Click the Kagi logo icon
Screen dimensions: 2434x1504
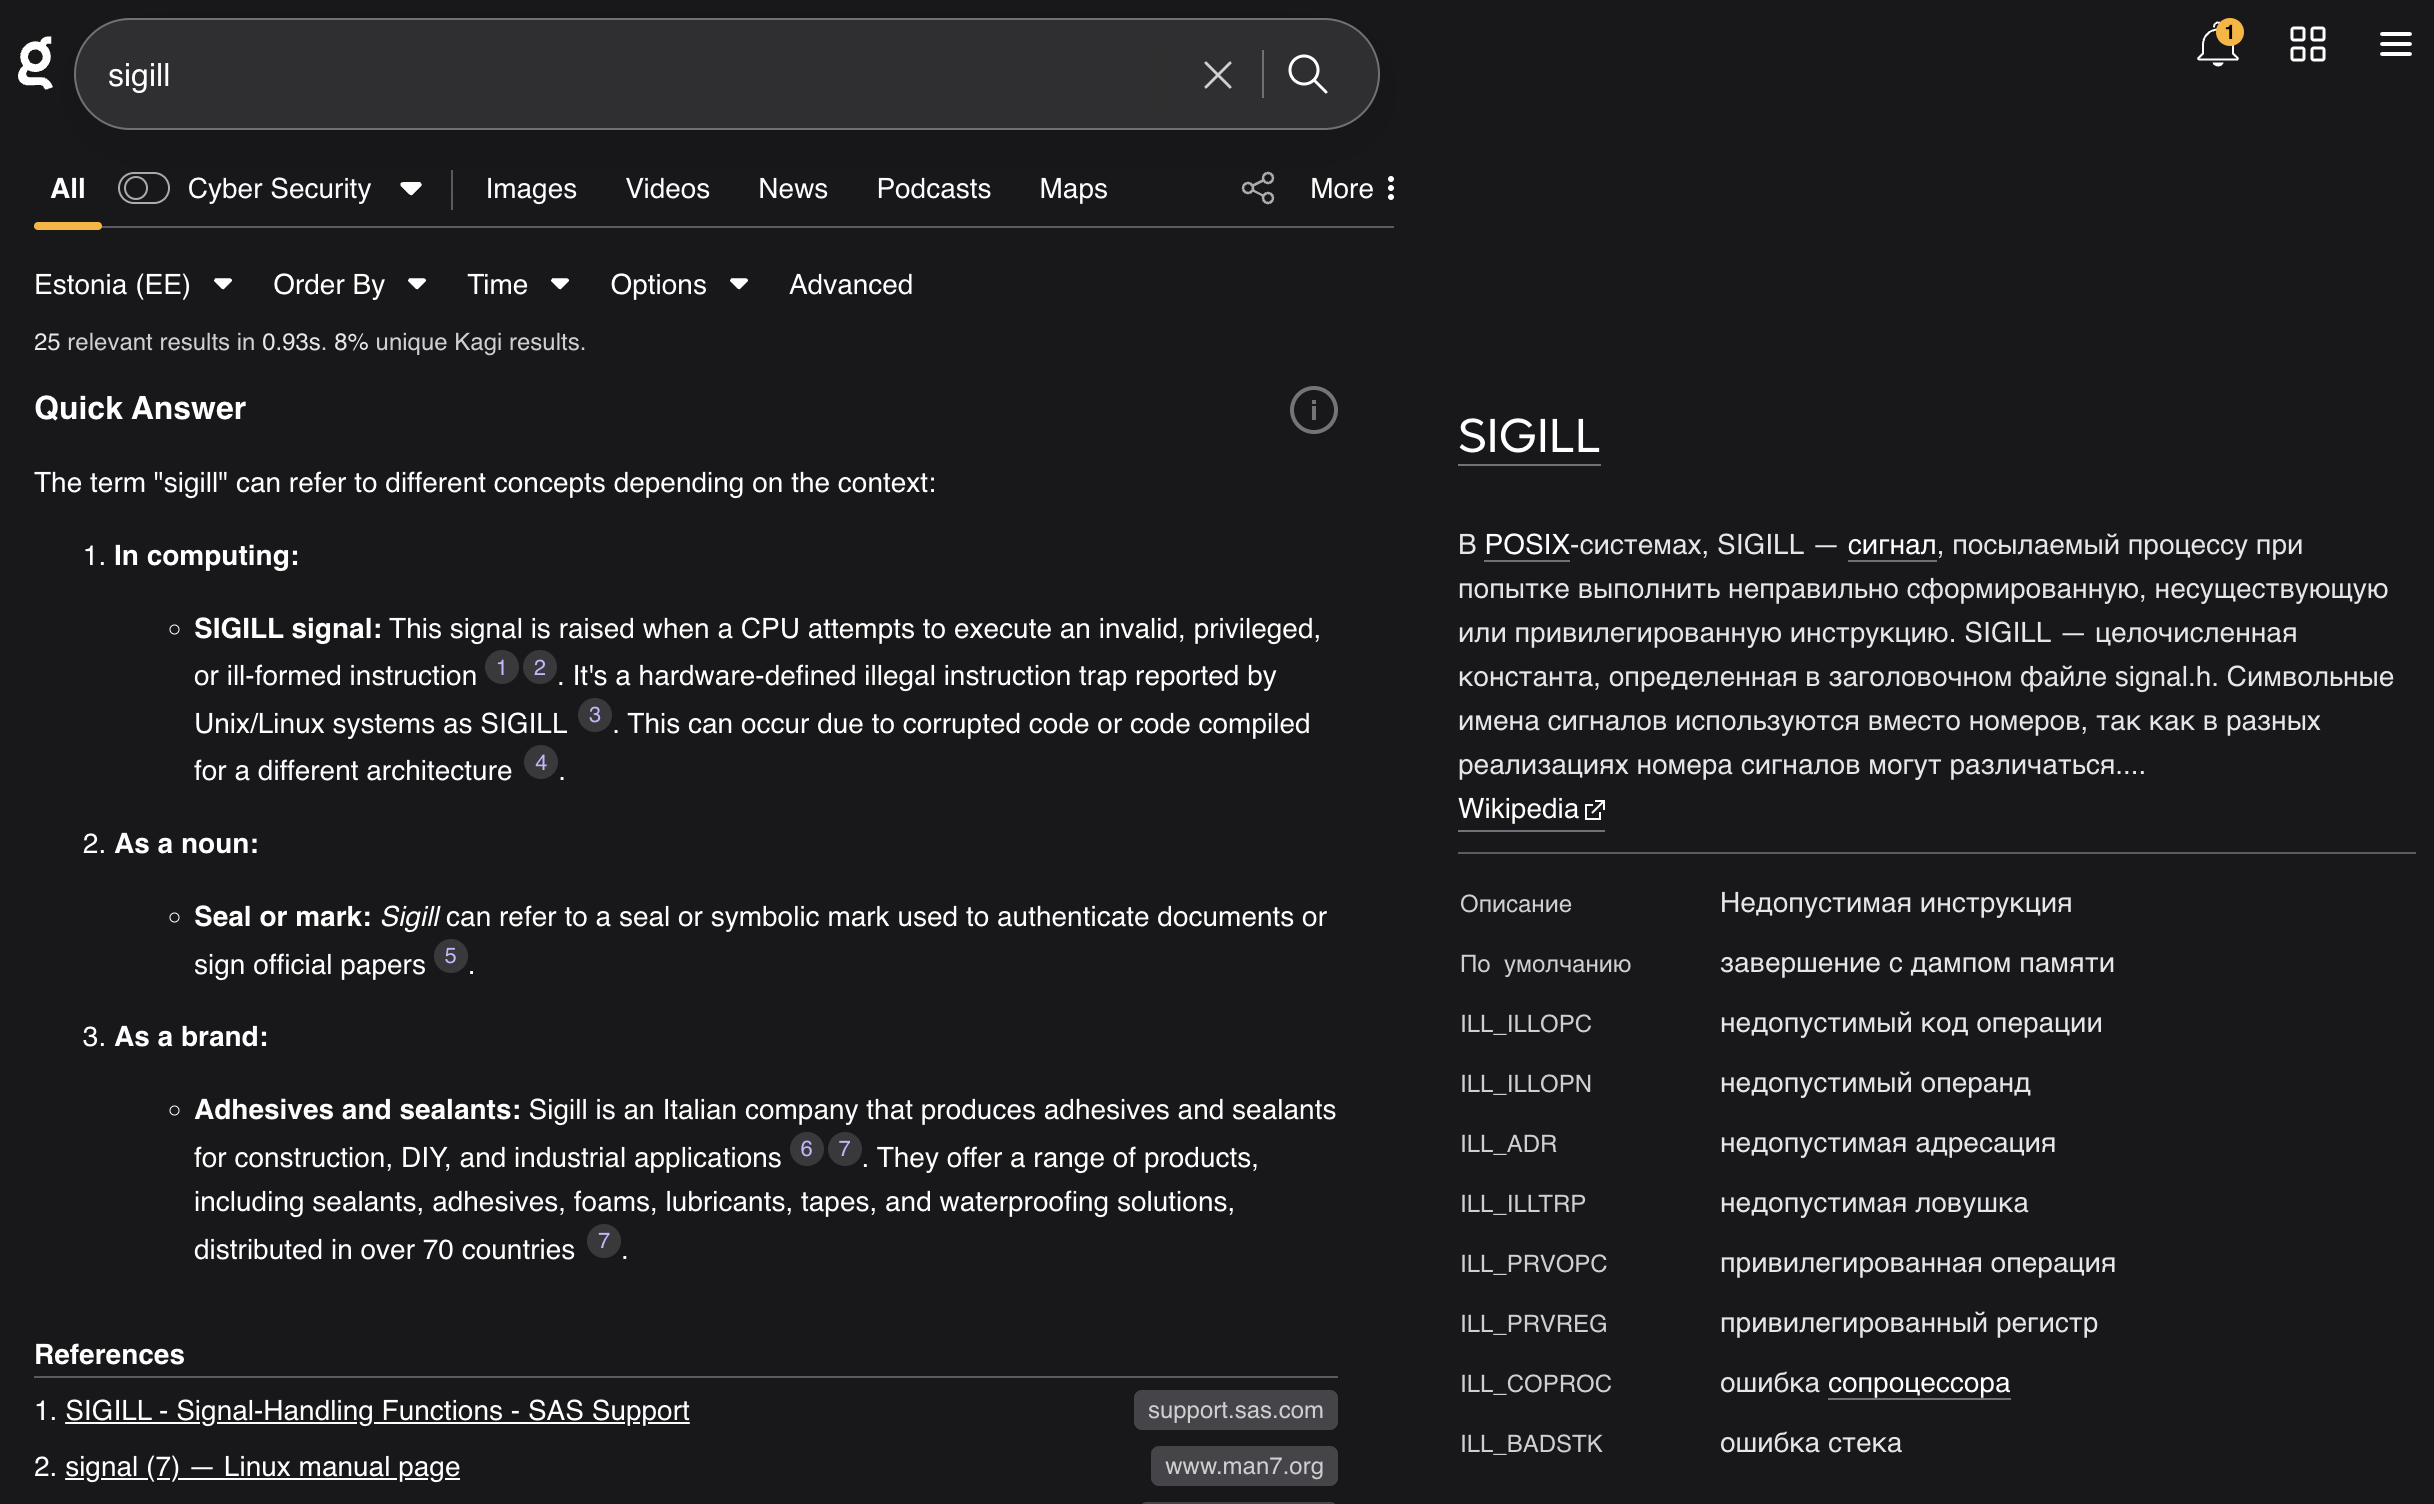tap(36, 64)
